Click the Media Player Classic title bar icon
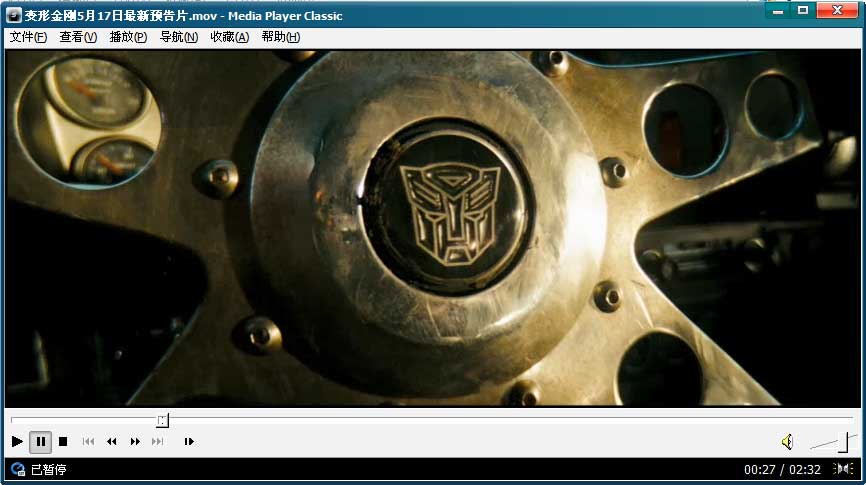This screenshot has height=485, width=866. (14, 15)
